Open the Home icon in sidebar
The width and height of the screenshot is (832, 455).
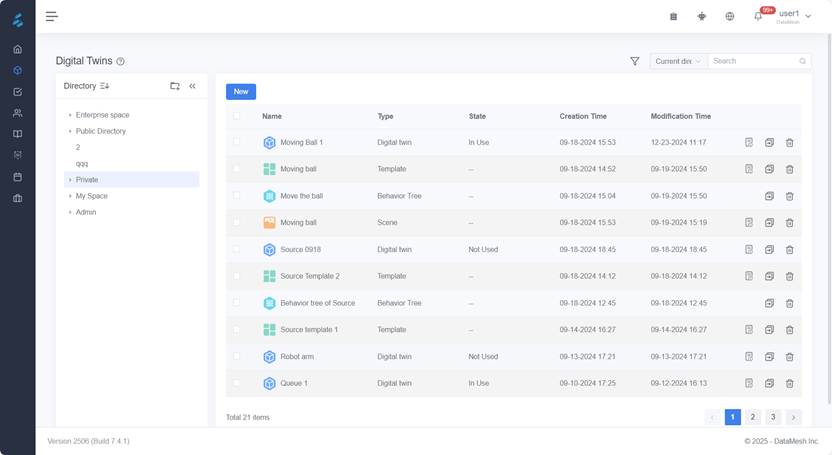17,48
